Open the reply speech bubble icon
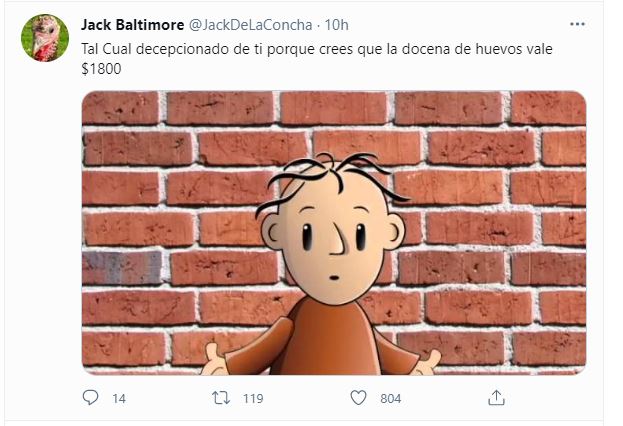 point(90,397)
